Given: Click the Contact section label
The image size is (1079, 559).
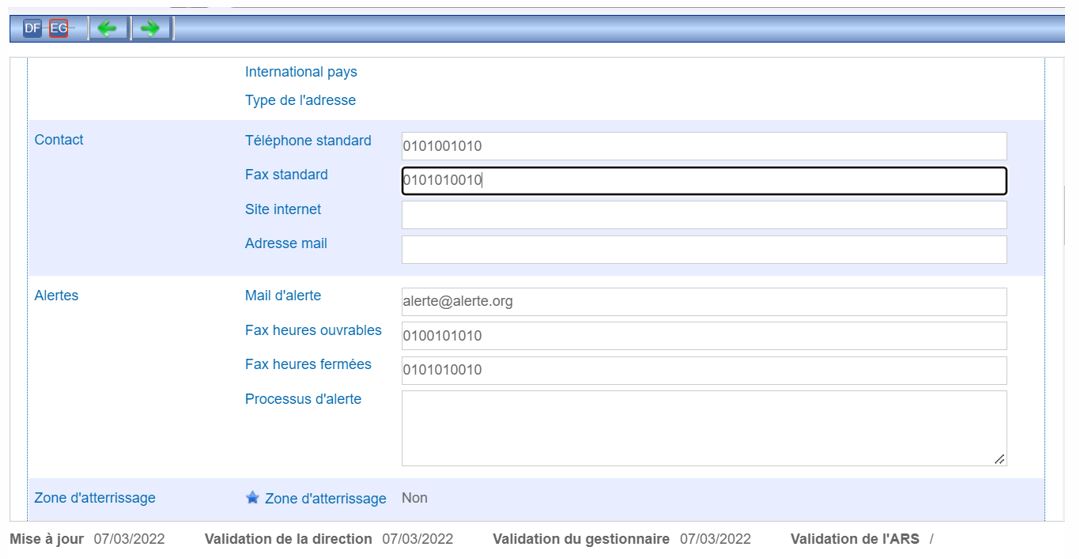Looking at the screenshot, I should [x=59, y=140].
